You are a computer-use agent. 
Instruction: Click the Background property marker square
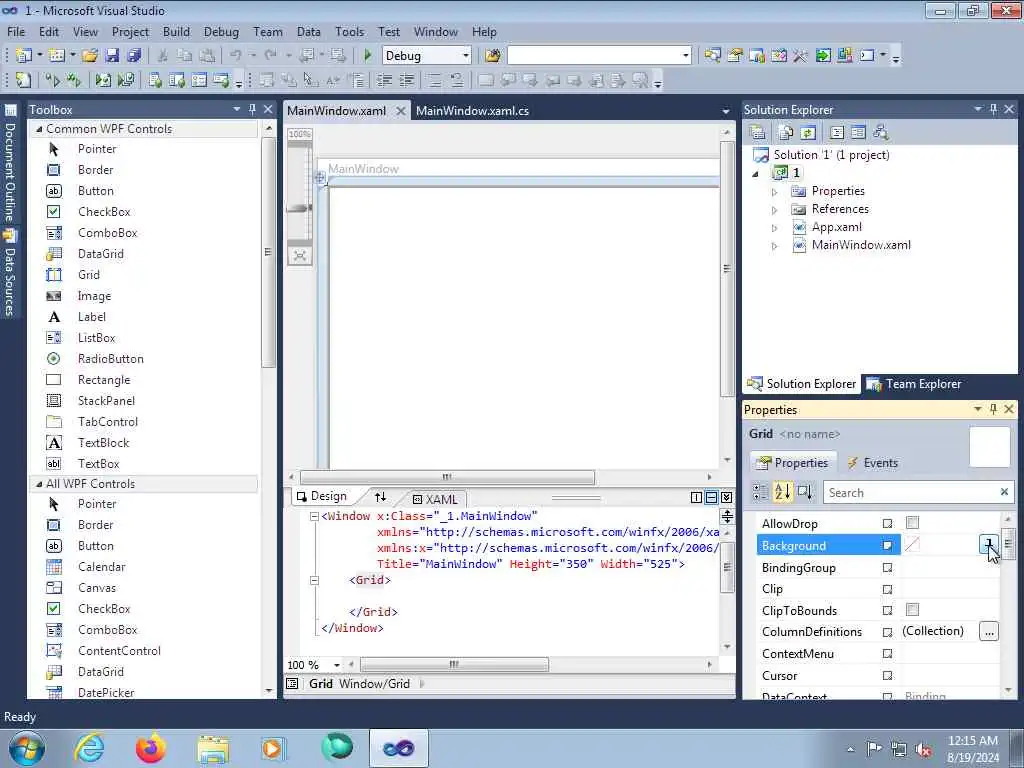point(887,545)
